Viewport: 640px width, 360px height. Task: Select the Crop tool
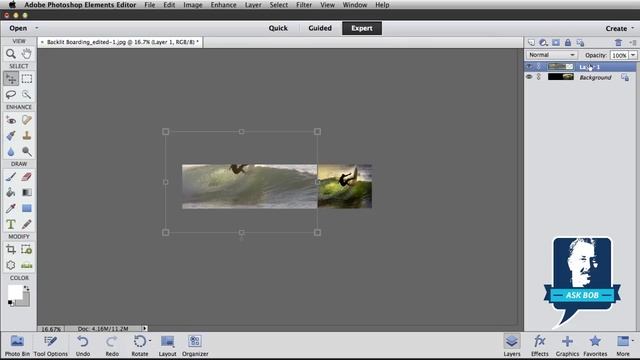click(11, 249)
